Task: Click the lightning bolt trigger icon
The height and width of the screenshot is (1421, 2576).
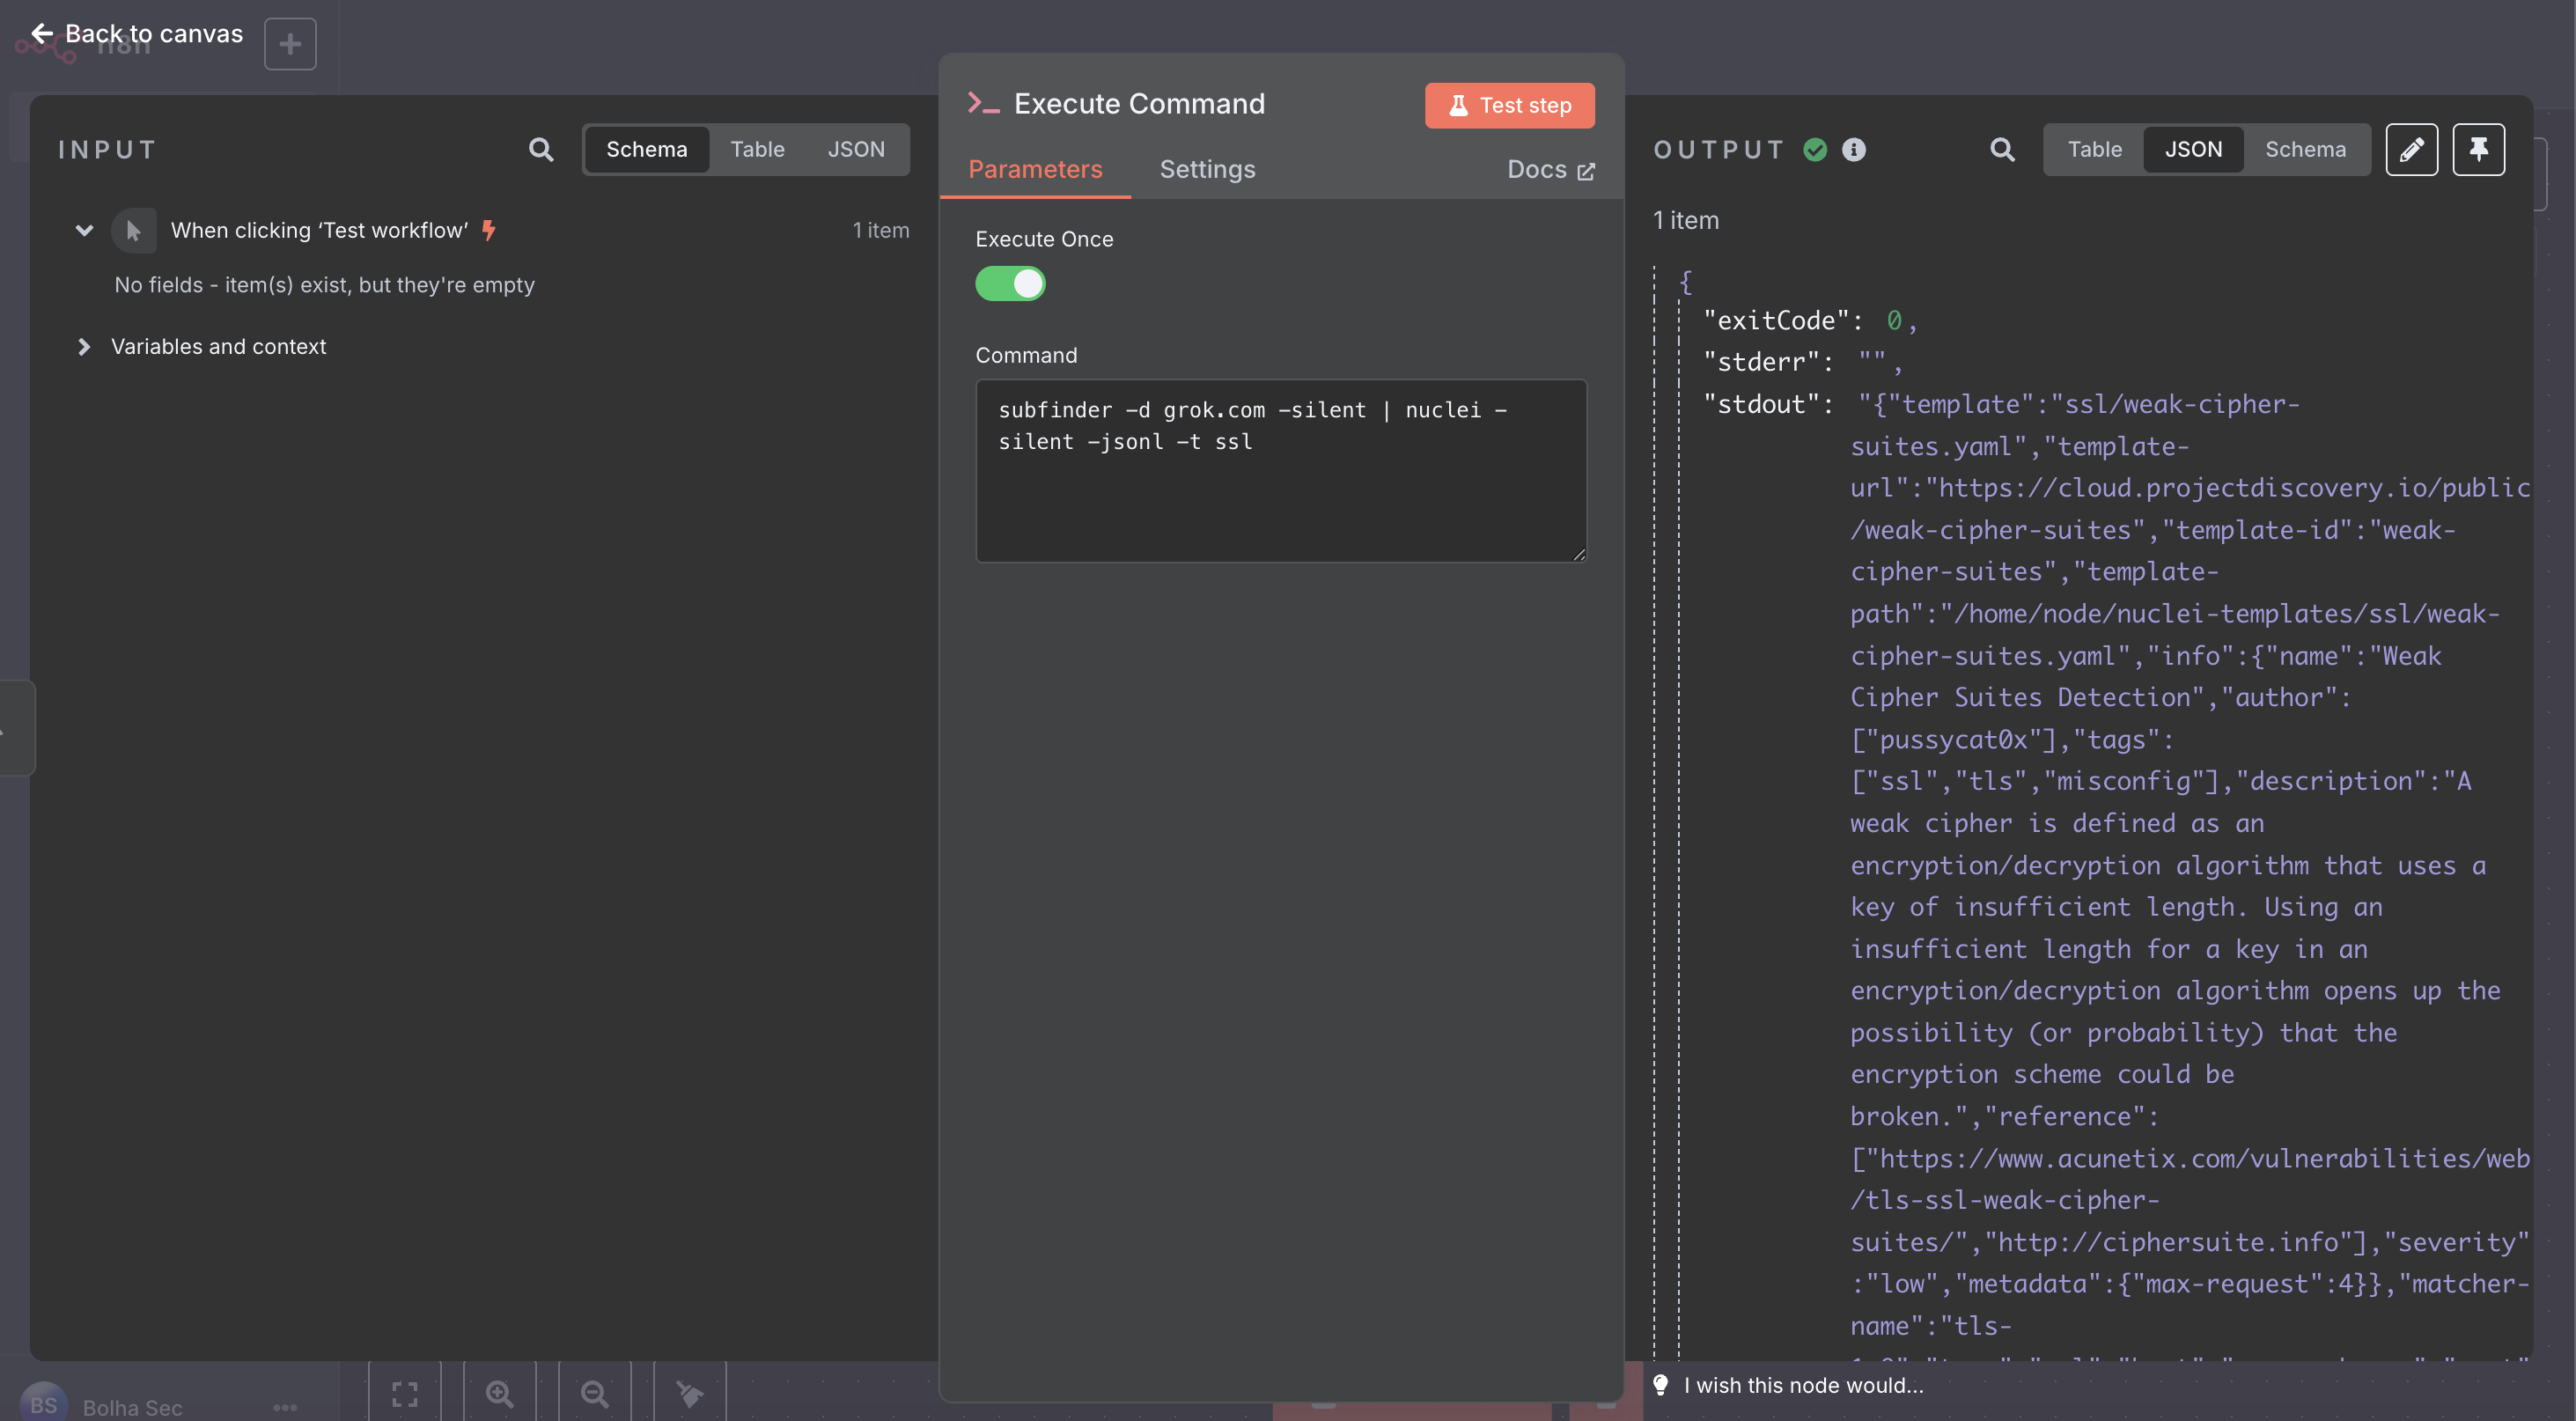Action: [x=489, y=231]
